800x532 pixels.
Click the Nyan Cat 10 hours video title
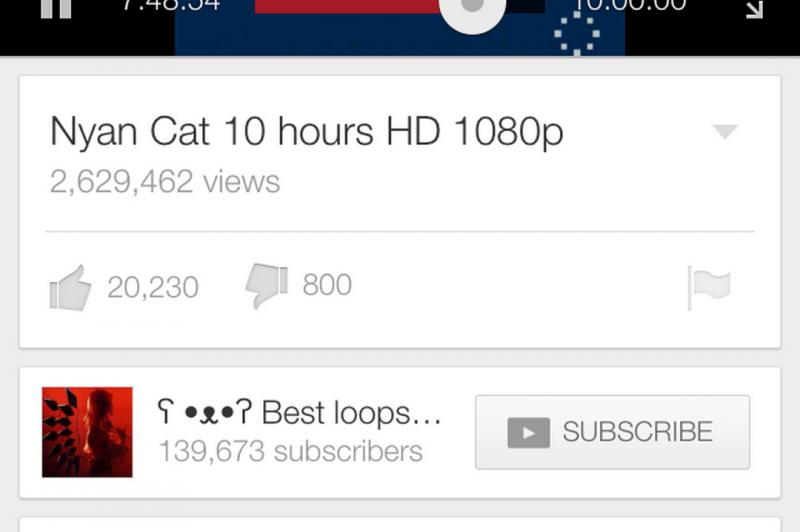tap(307, 132)
